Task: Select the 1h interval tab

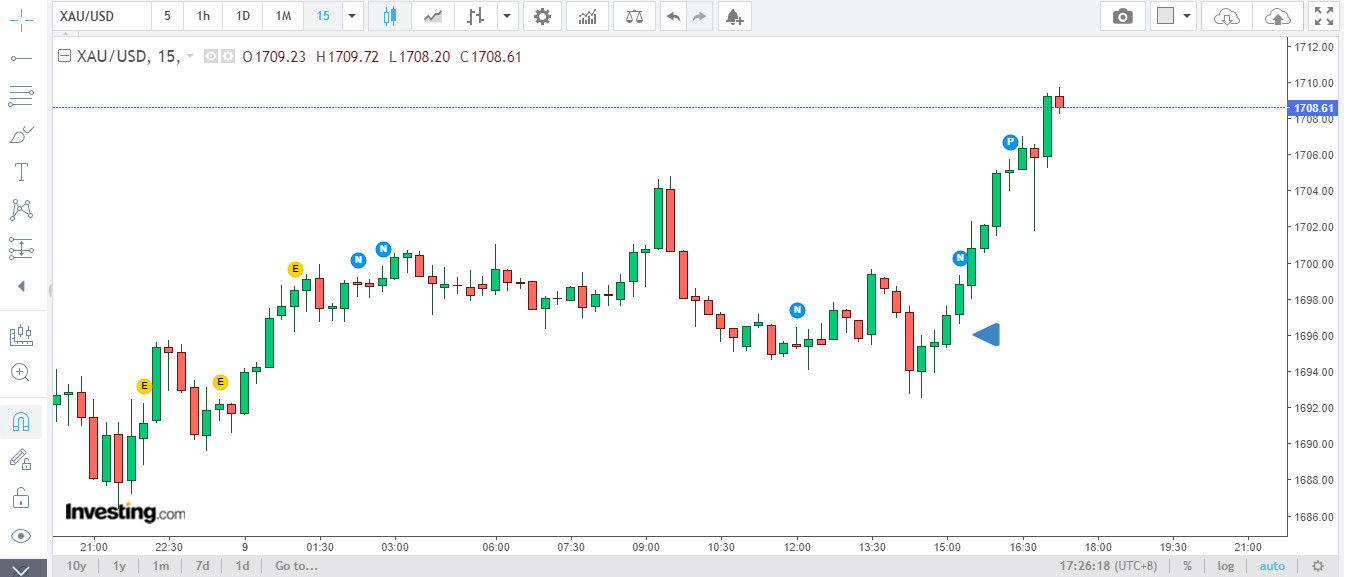Action: click(x=204, y=17)
